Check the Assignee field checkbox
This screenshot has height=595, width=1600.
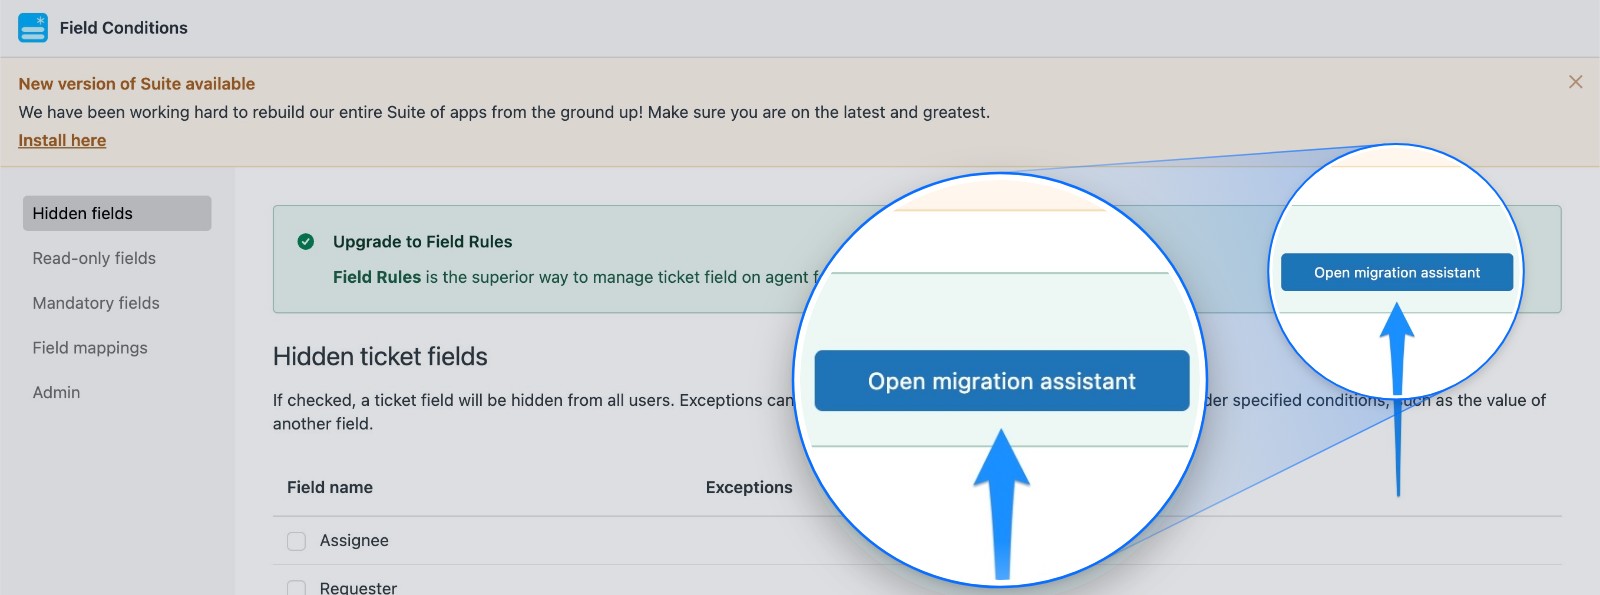pos(296,541)
